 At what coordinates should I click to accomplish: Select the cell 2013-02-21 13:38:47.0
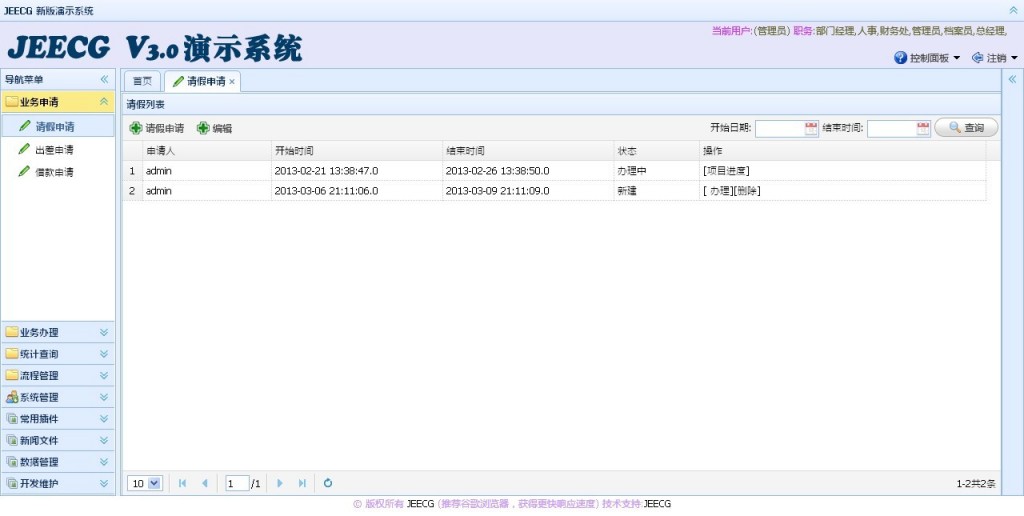click(x=357, y=170)
